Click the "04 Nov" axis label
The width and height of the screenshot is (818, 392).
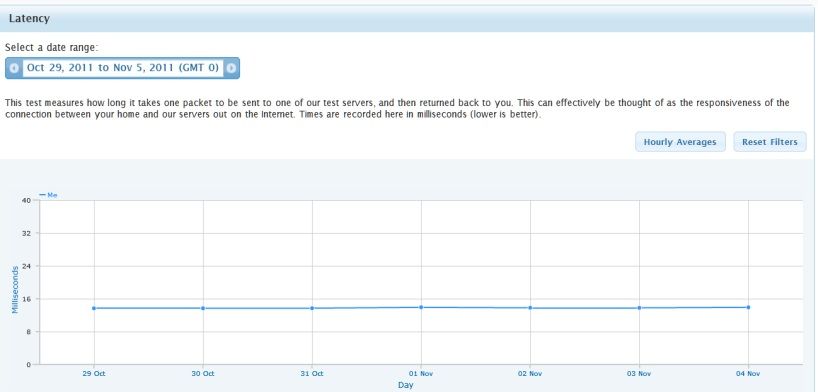(748, 374)
